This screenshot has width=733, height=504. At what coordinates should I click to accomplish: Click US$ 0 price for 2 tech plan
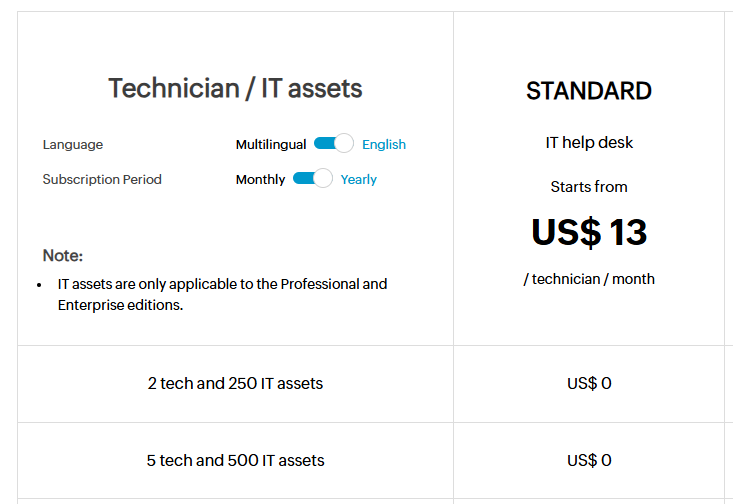pyautogui.click(x=589, y=383)
